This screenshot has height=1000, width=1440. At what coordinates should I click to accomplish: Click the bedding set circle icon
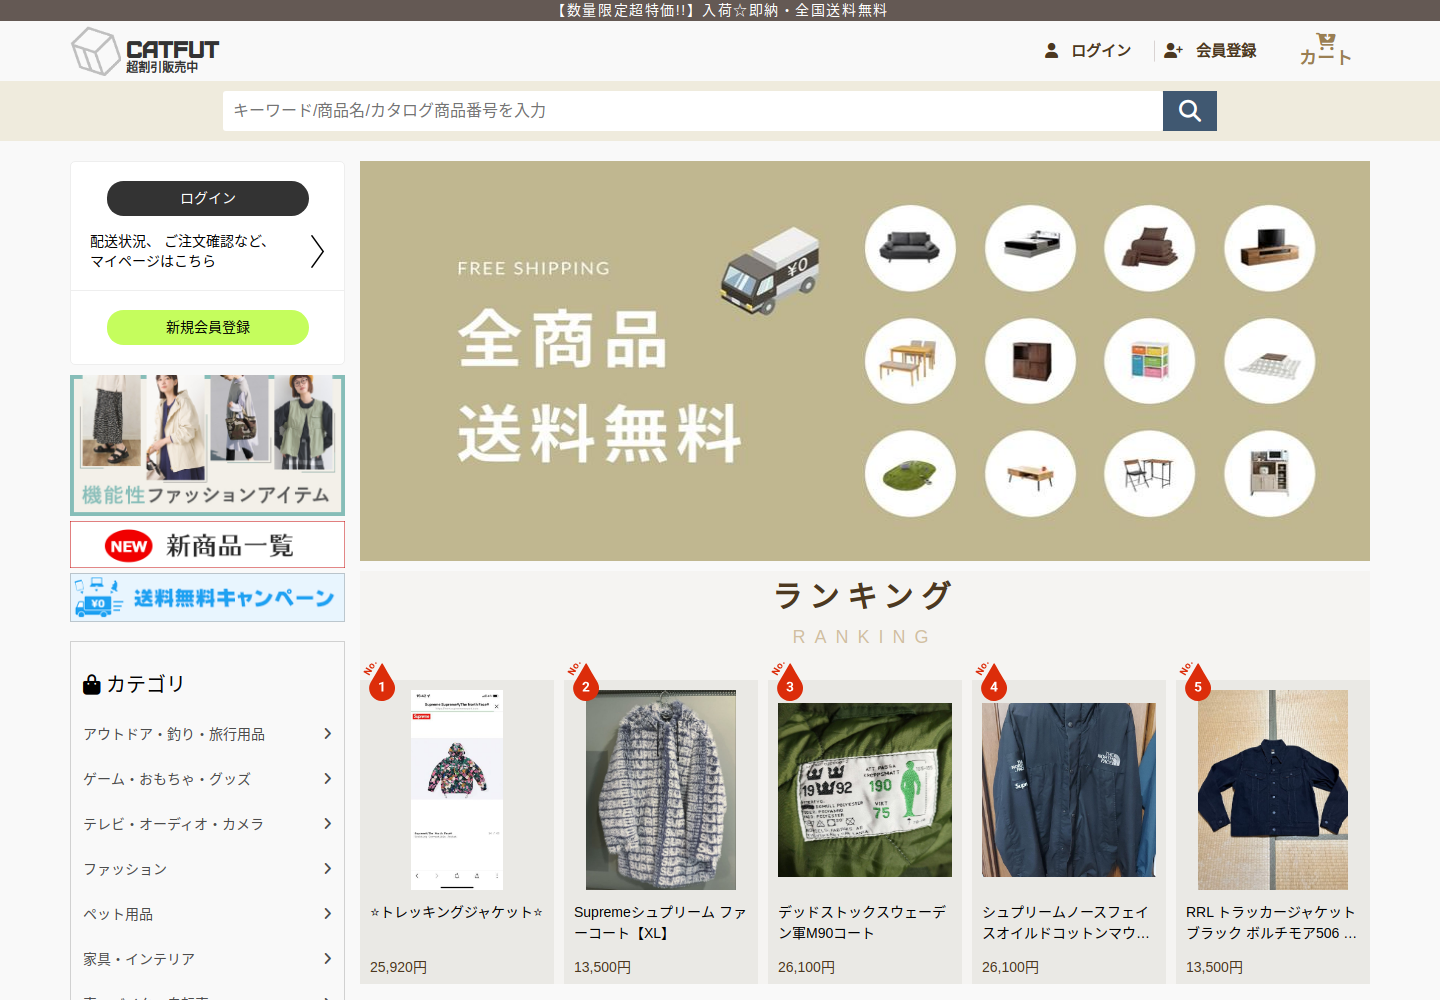tap(1150, 248)
